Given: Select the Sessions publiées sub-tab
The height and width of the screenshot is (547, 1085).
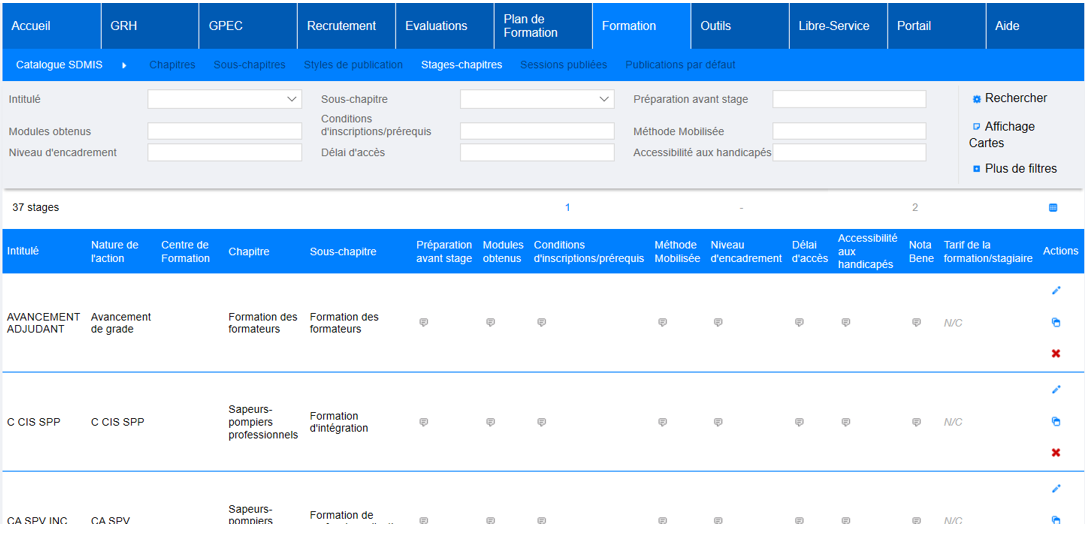Looking at the screenshot, I should 563,65.
